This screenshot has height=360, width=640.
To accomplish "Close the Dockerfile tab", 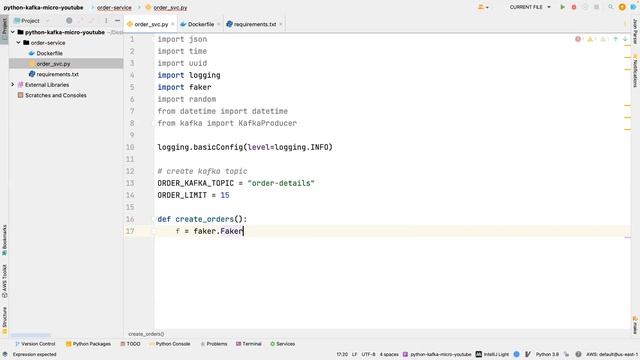I will (x=218, y=24).
